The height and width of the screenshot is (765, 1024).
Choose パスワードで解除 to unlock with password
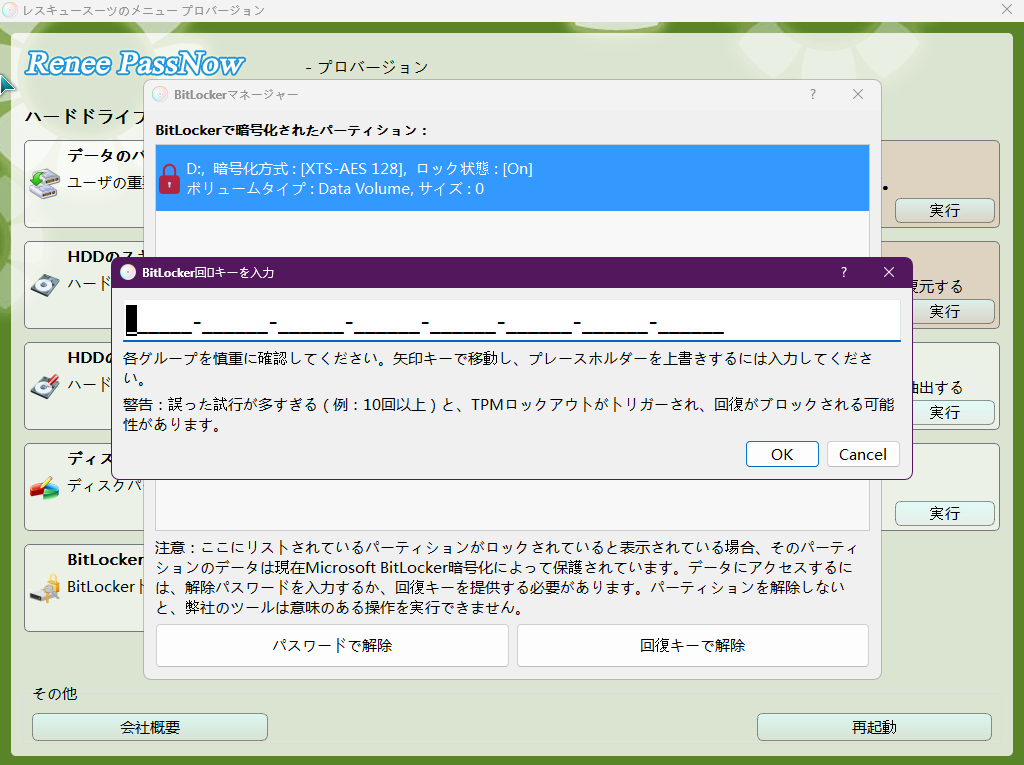(332, 645)
